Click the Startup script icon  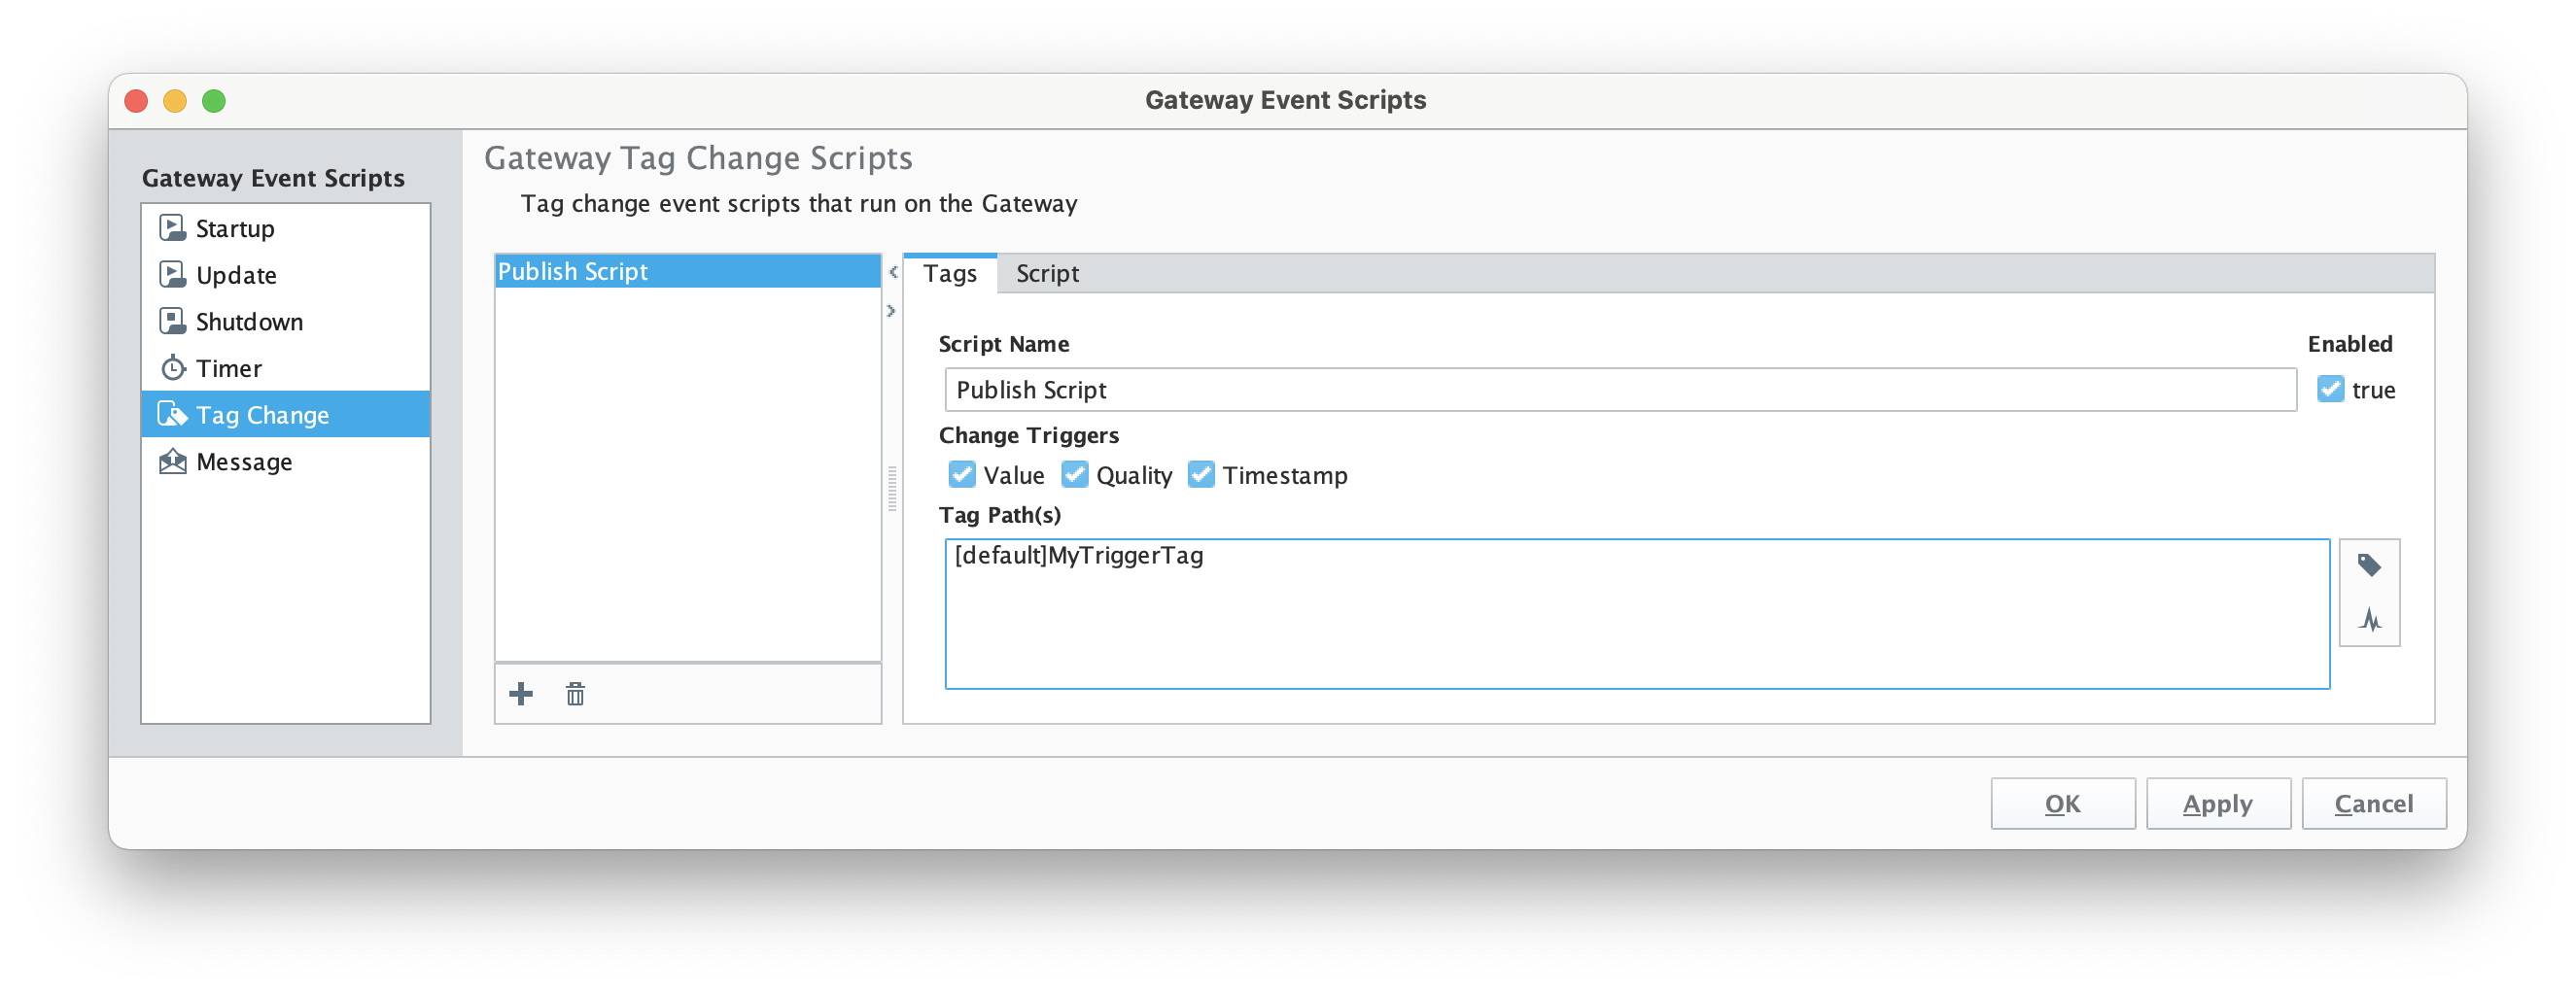click(x=172, y=228)
